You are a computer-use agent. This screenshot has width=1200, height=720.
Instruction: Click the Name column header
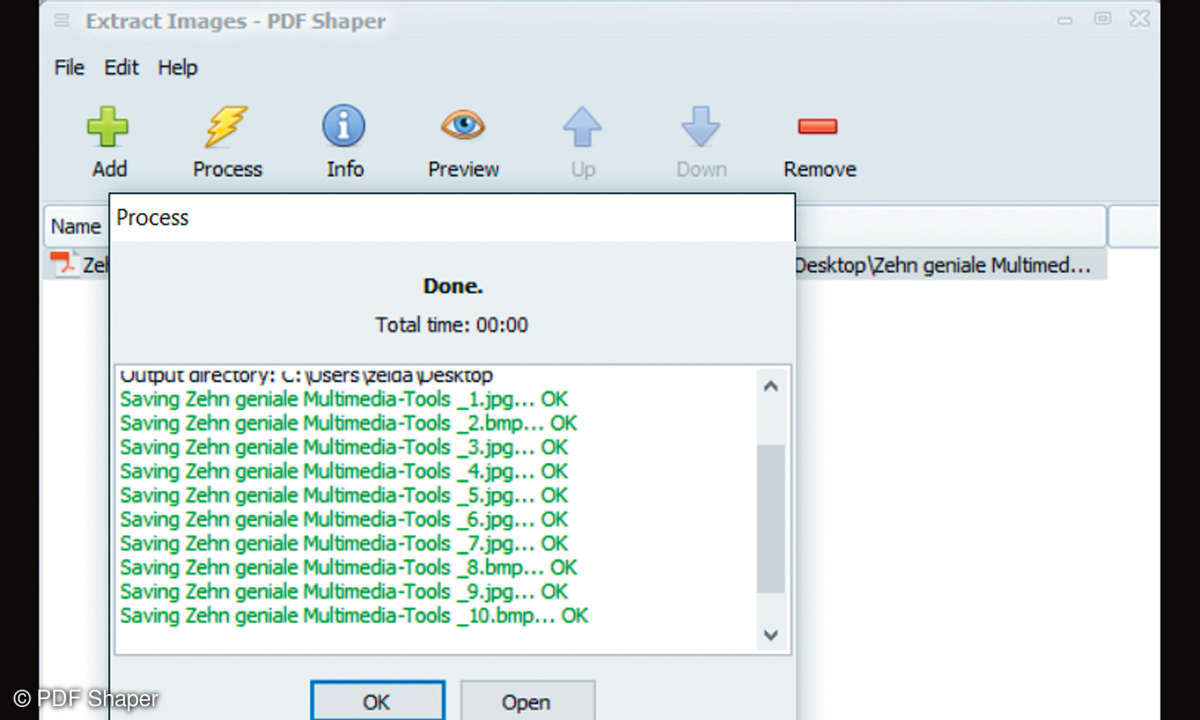click(x=76, y=226)
